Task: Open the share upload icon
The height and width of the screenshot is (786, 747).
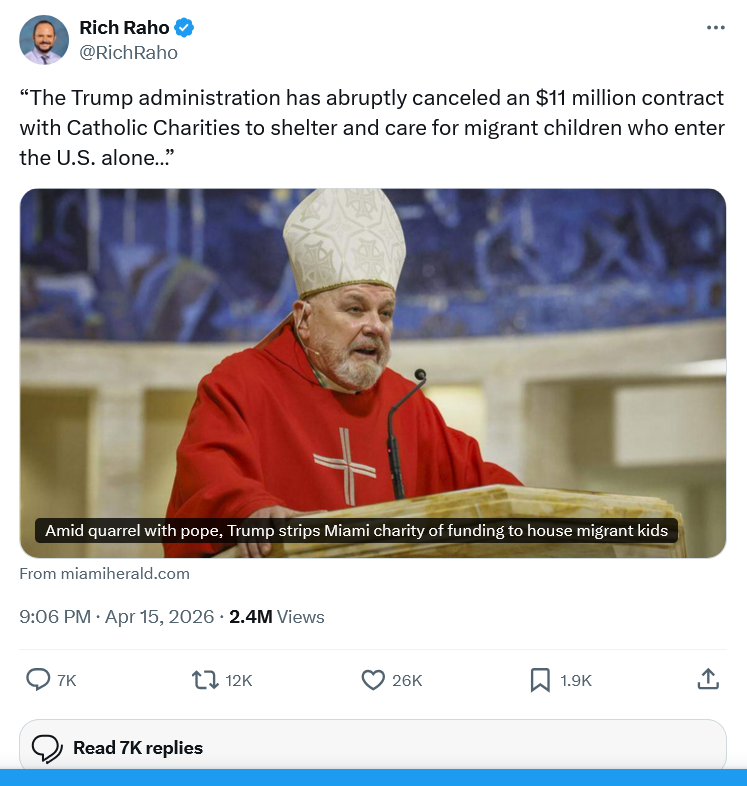Action: 708,679
